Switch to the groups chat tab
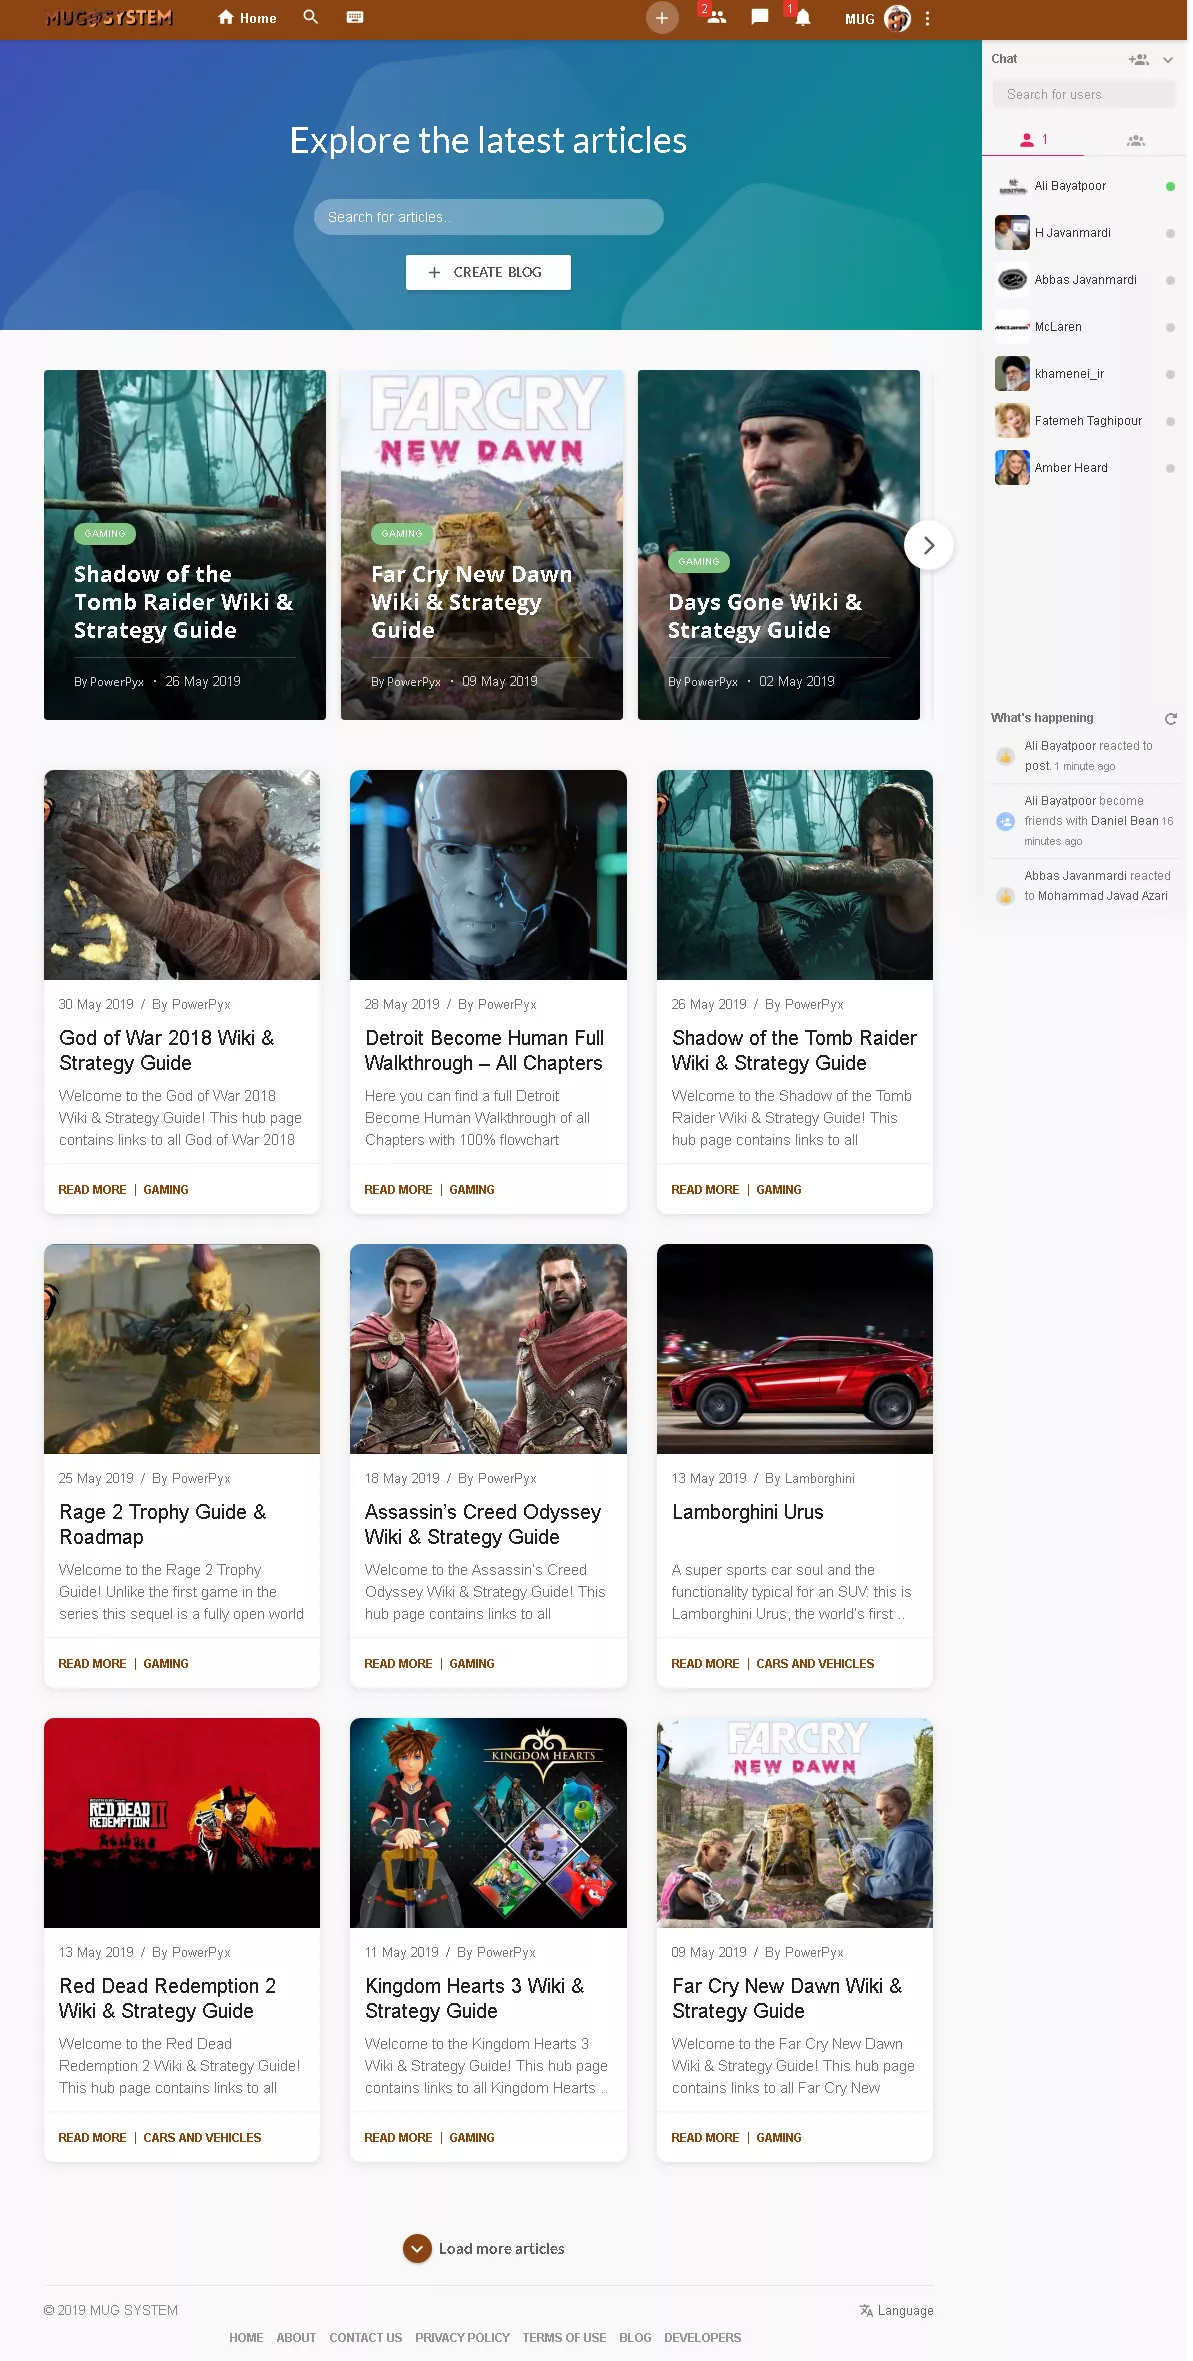 pos(1135,140)
